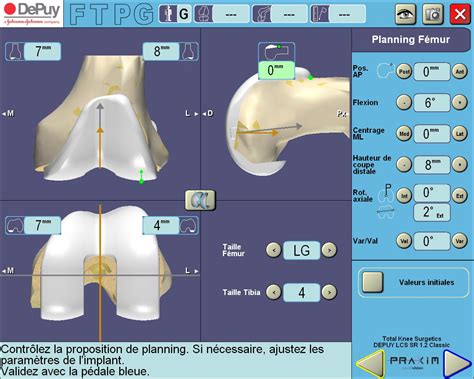Adjust toward varus with Var button
The width and height of the screenshot is (474, 379).
[x=460, y=241]
